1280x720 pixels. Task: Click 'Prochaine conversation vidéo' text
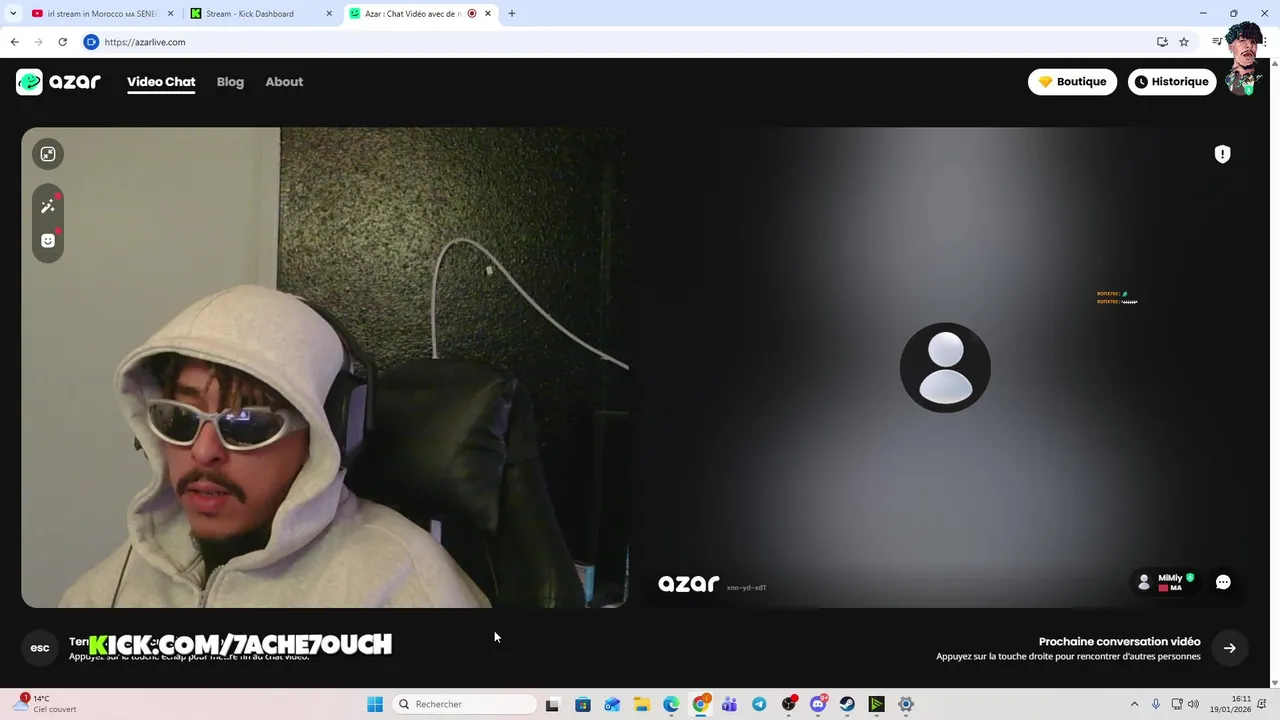[1119, 642]
